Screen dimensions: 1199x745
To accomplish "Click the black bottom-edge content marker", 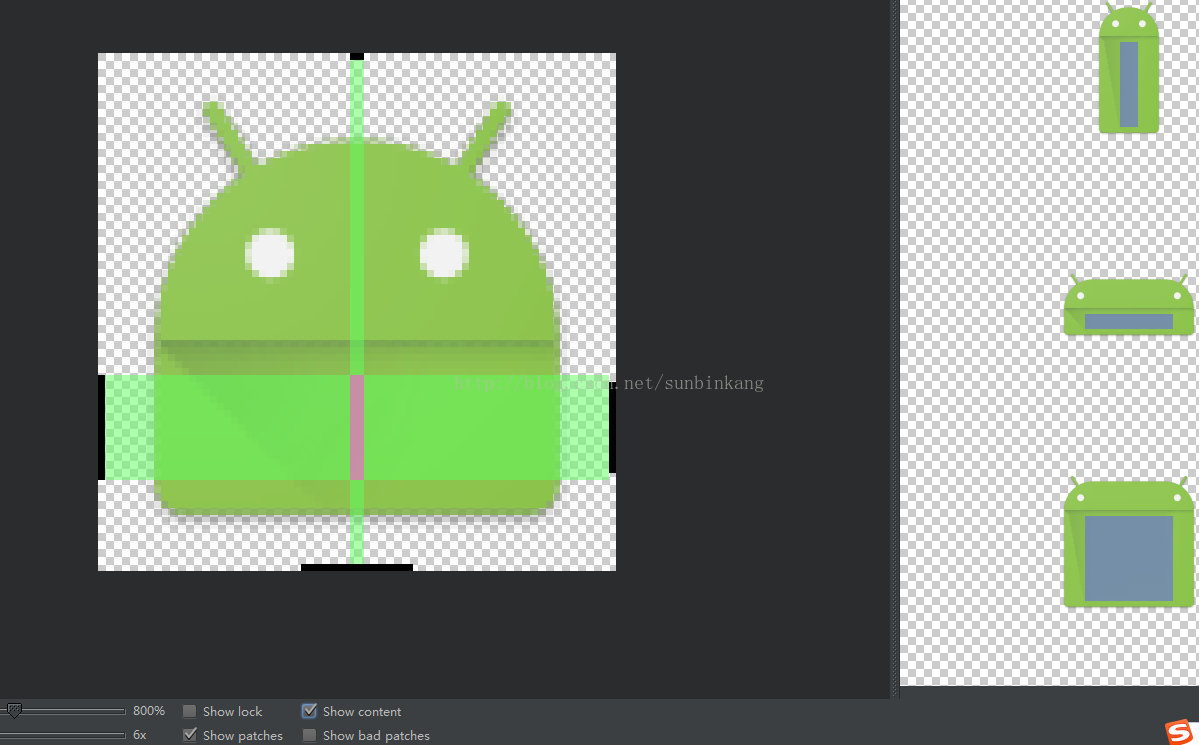I will [x=357, y=568].
